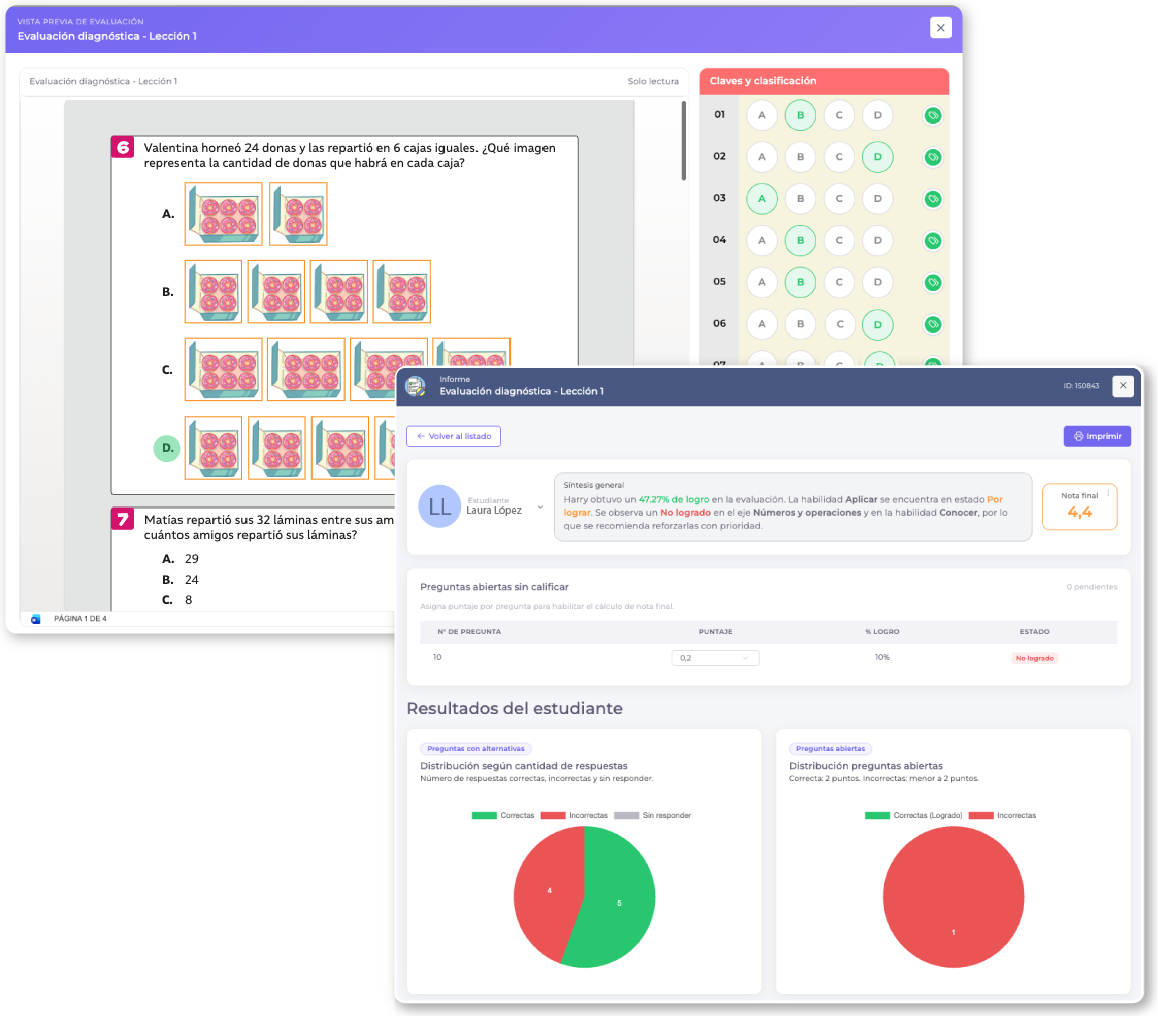1158x1016 pixels.
Task: Click the red pie slice labeled 4
Action: [549, 890]
